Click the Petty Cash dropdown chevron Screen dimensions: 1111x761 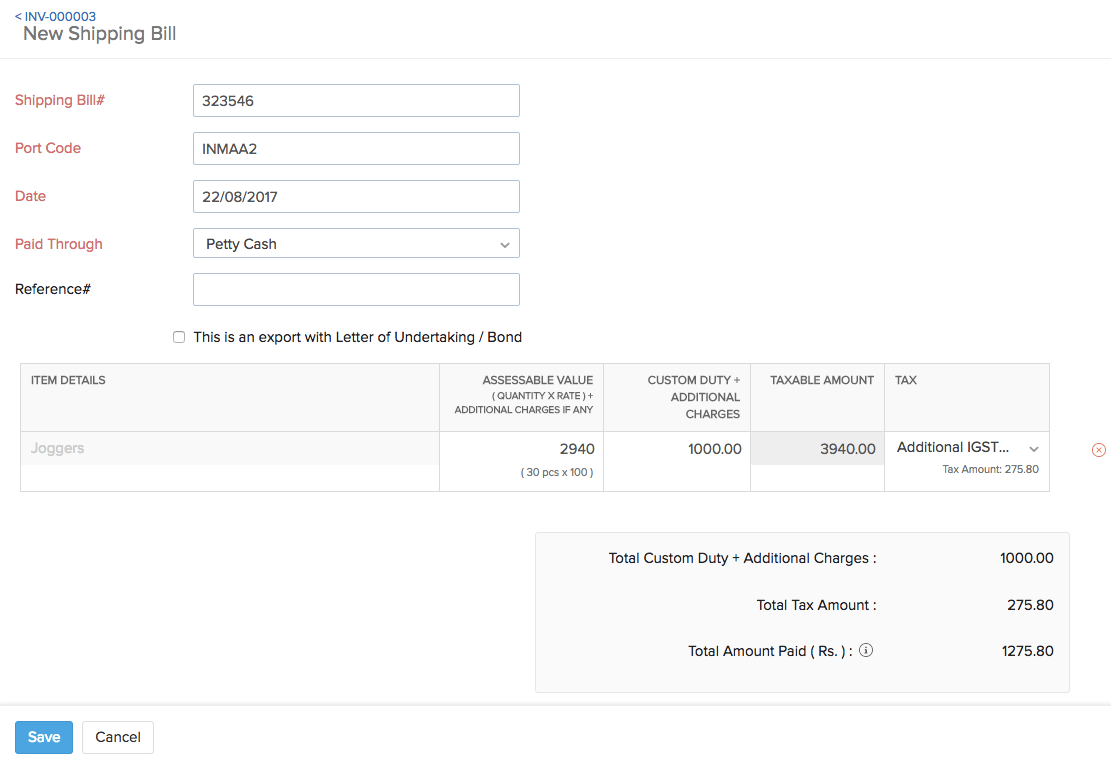505,243
